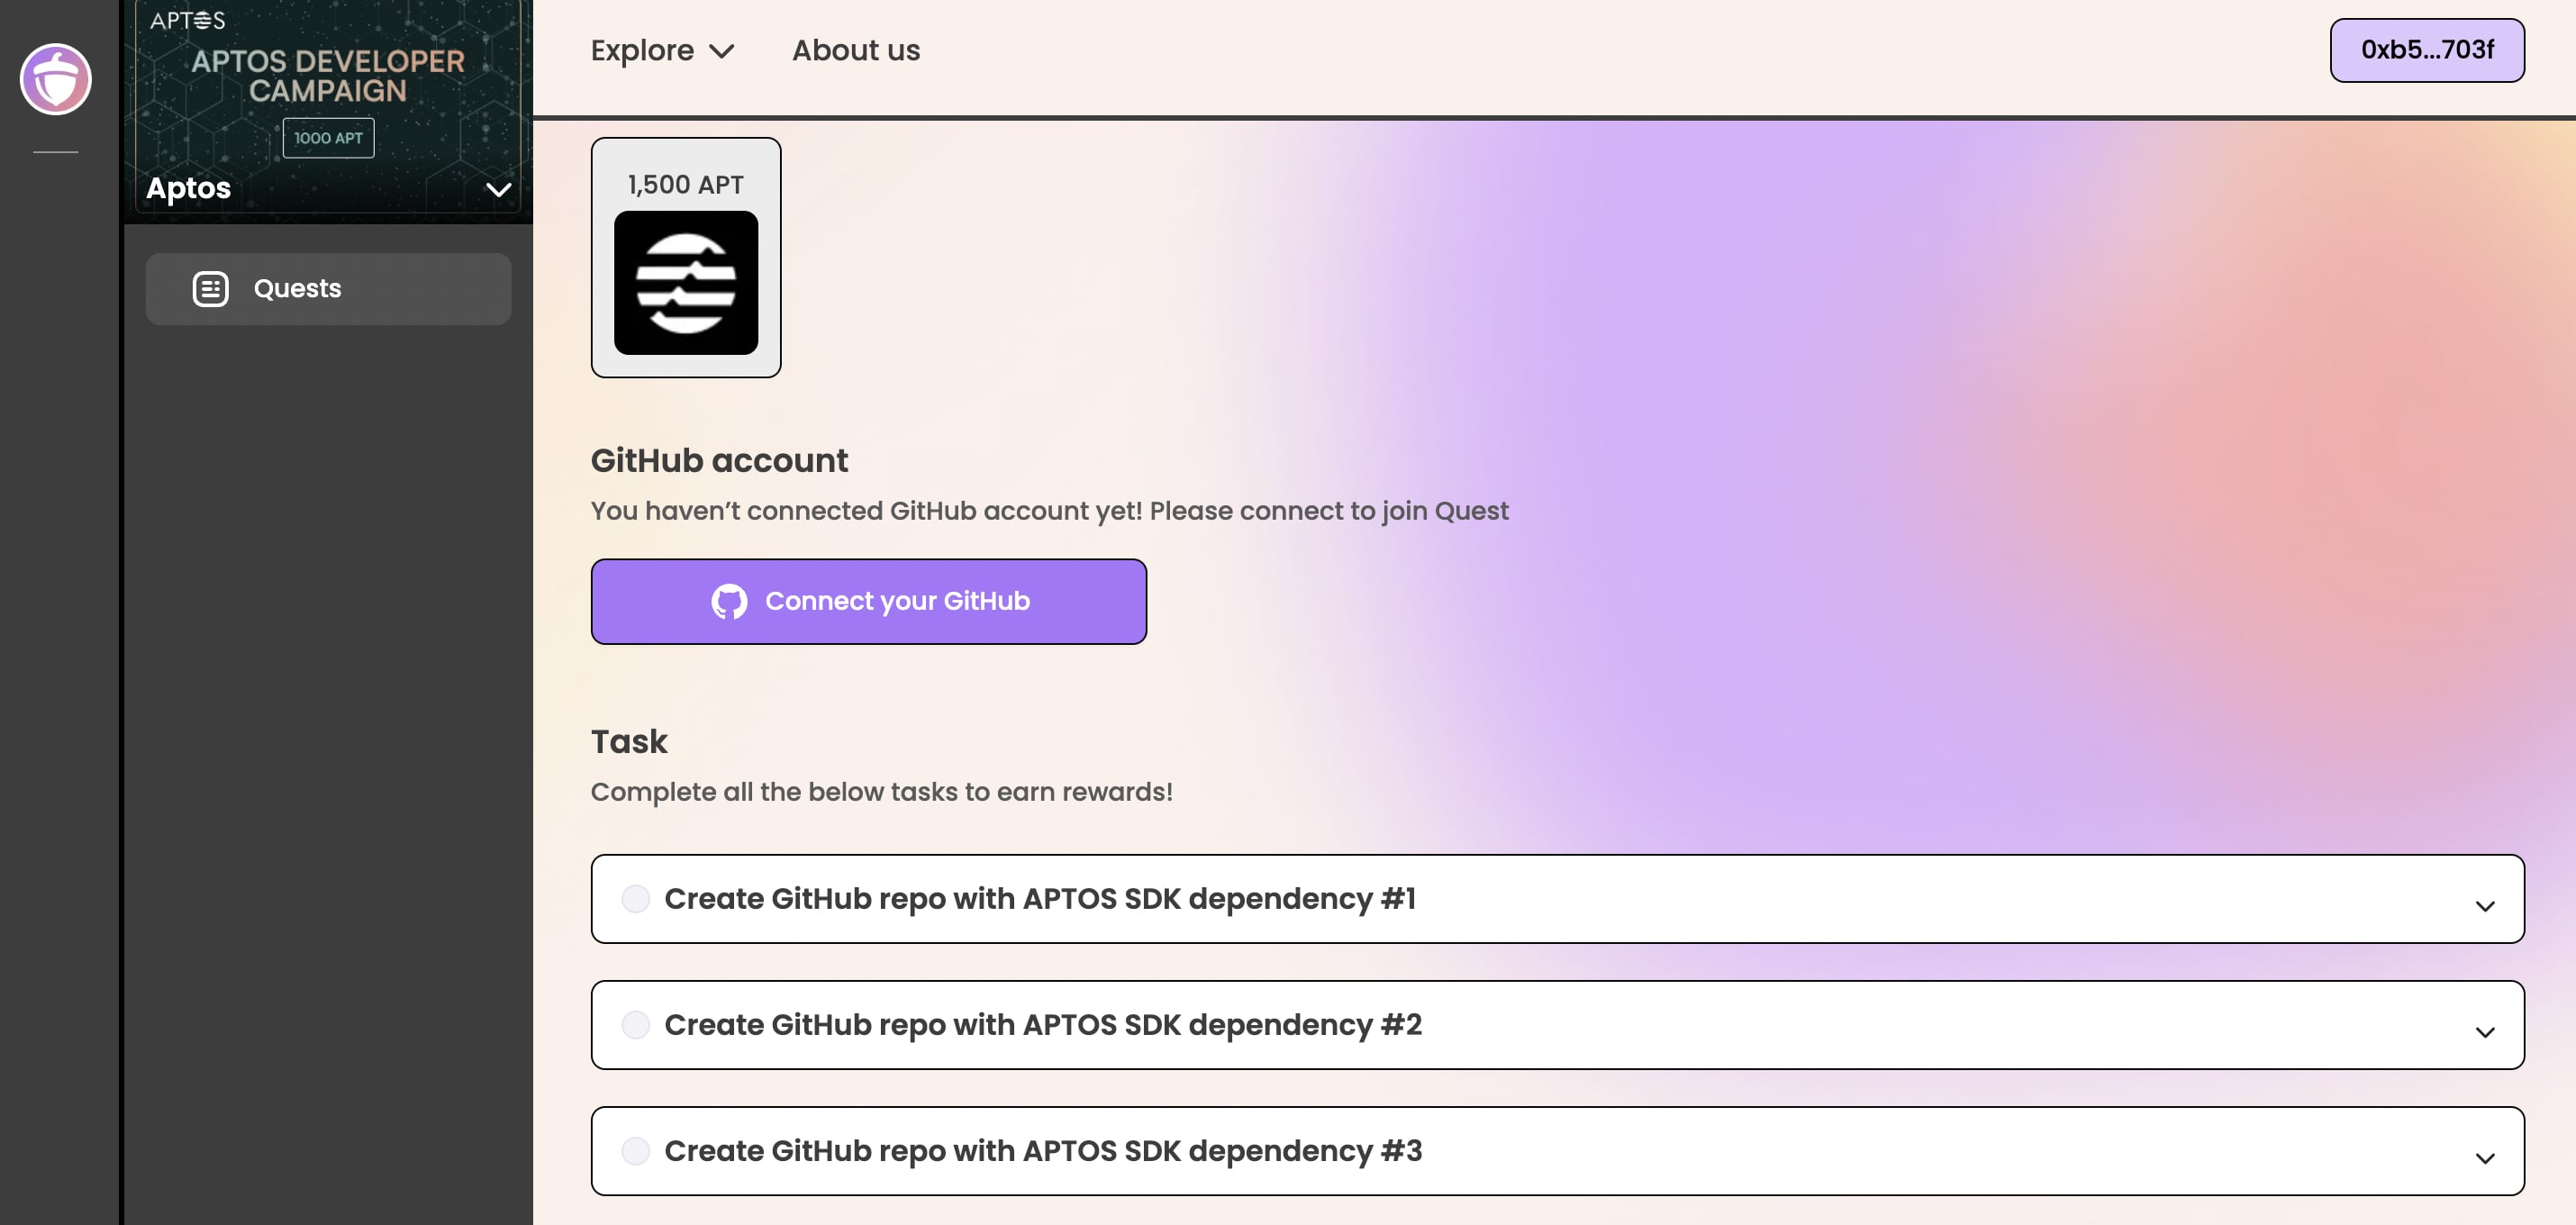Click the APTOS wordmark logo on the banner
The width and height of the screenshot is (2576, 1225).
pyautogui.click(x=187, y=20)
